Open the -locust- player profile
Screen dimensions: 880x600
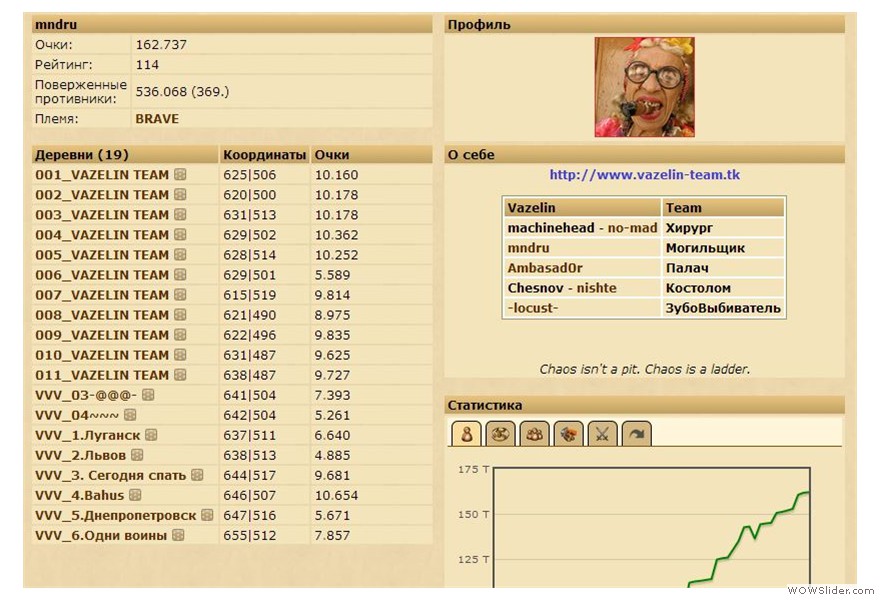click(x=533, y=308)
